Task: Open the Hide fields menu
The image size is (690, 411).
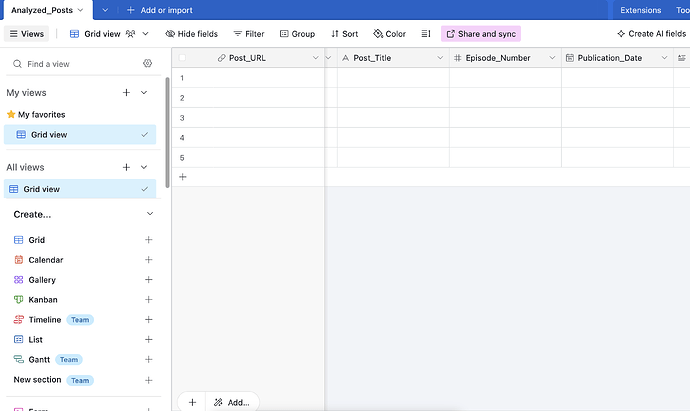Action: point(191,34)
